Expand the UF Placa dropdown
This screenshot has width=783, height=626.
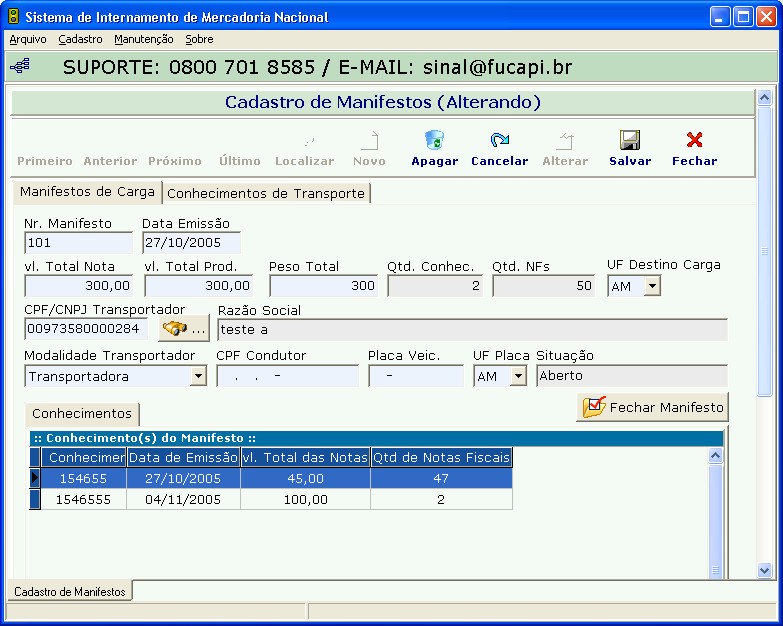(518, 377)
